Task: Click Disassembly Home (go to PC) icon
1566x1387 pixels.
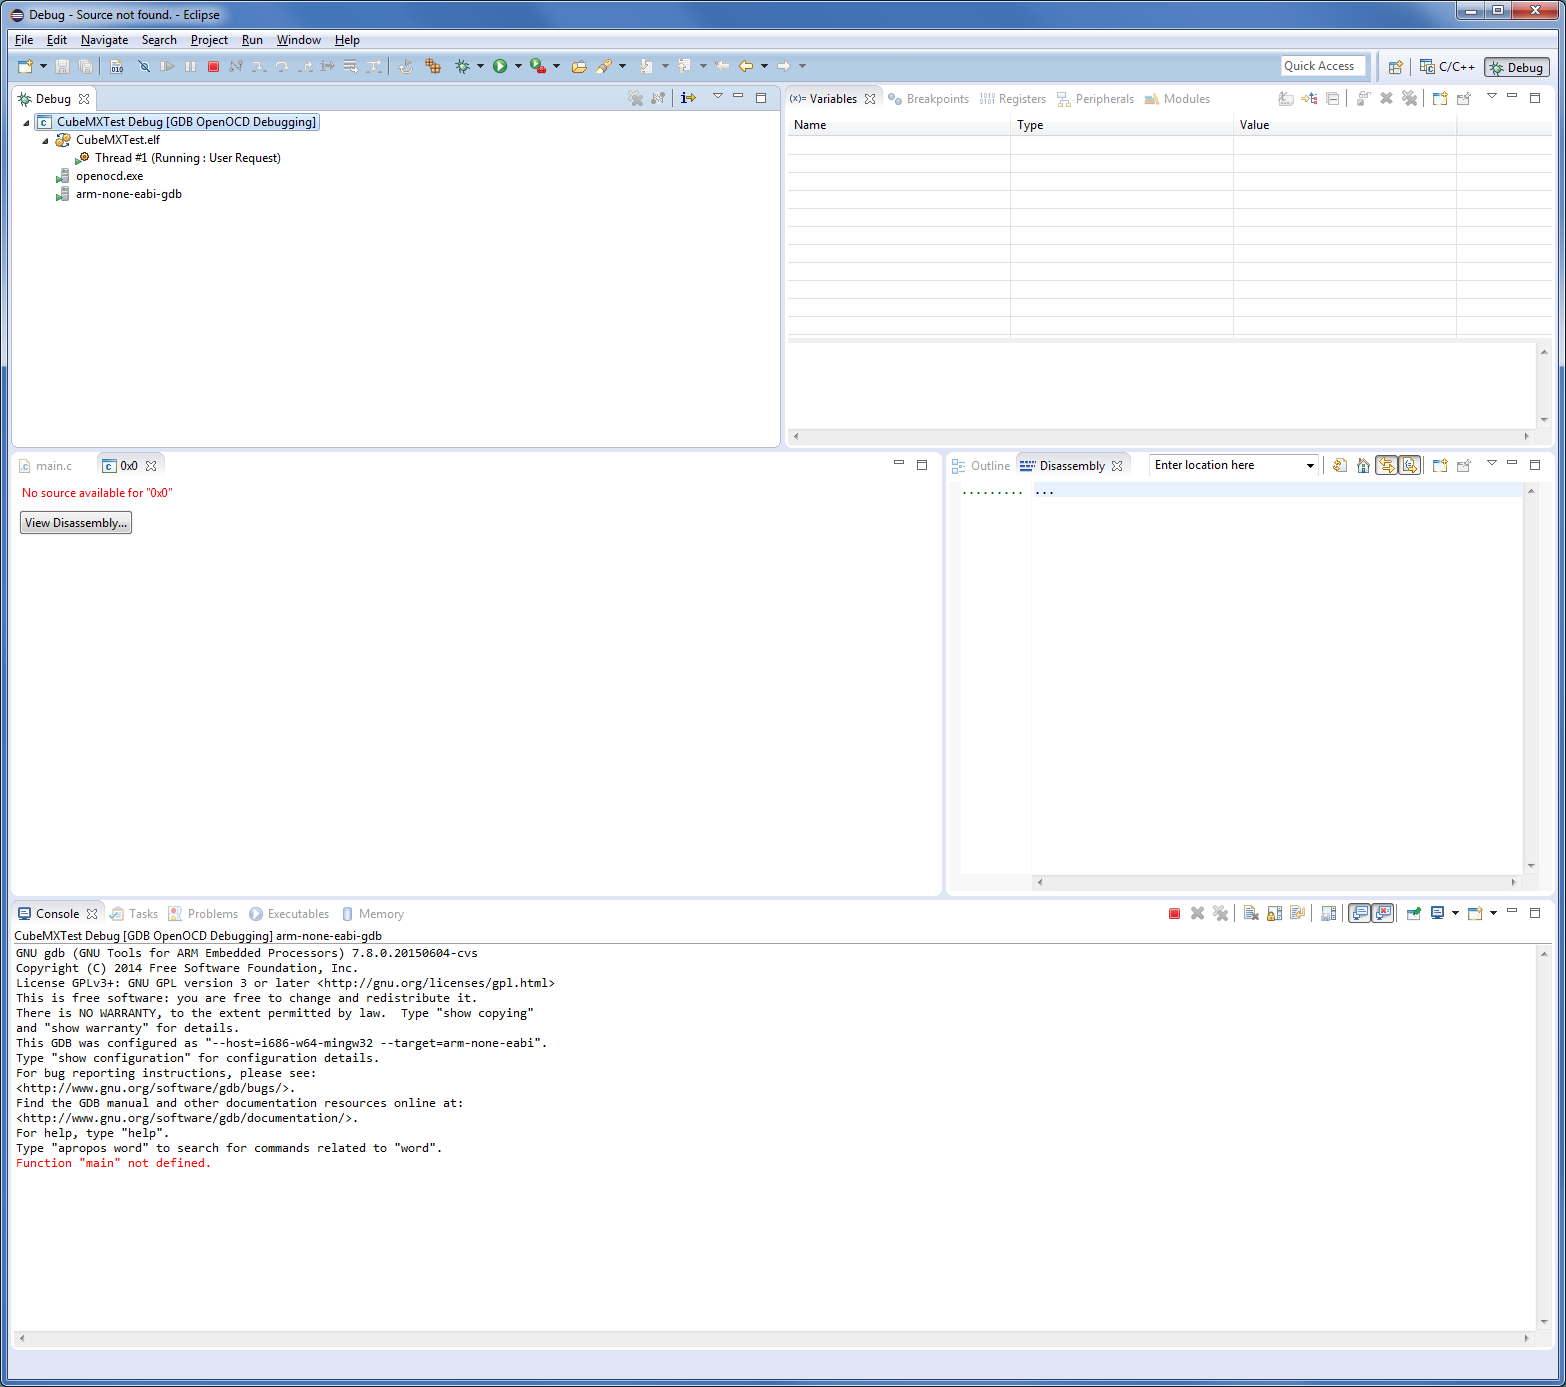Action: 1363,465
